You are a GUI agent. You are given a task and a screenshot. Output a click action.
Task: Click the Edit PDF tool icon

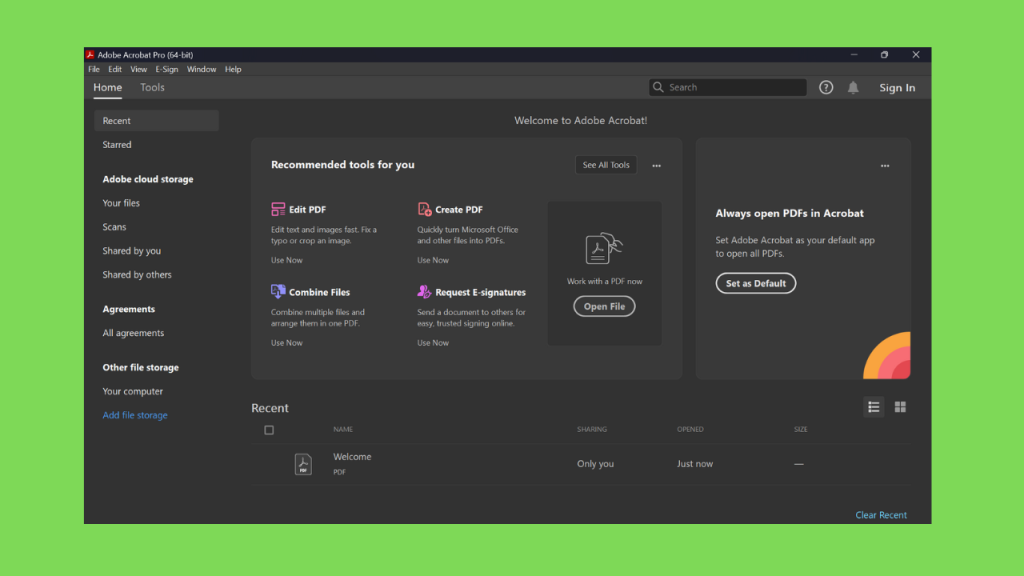278,209
